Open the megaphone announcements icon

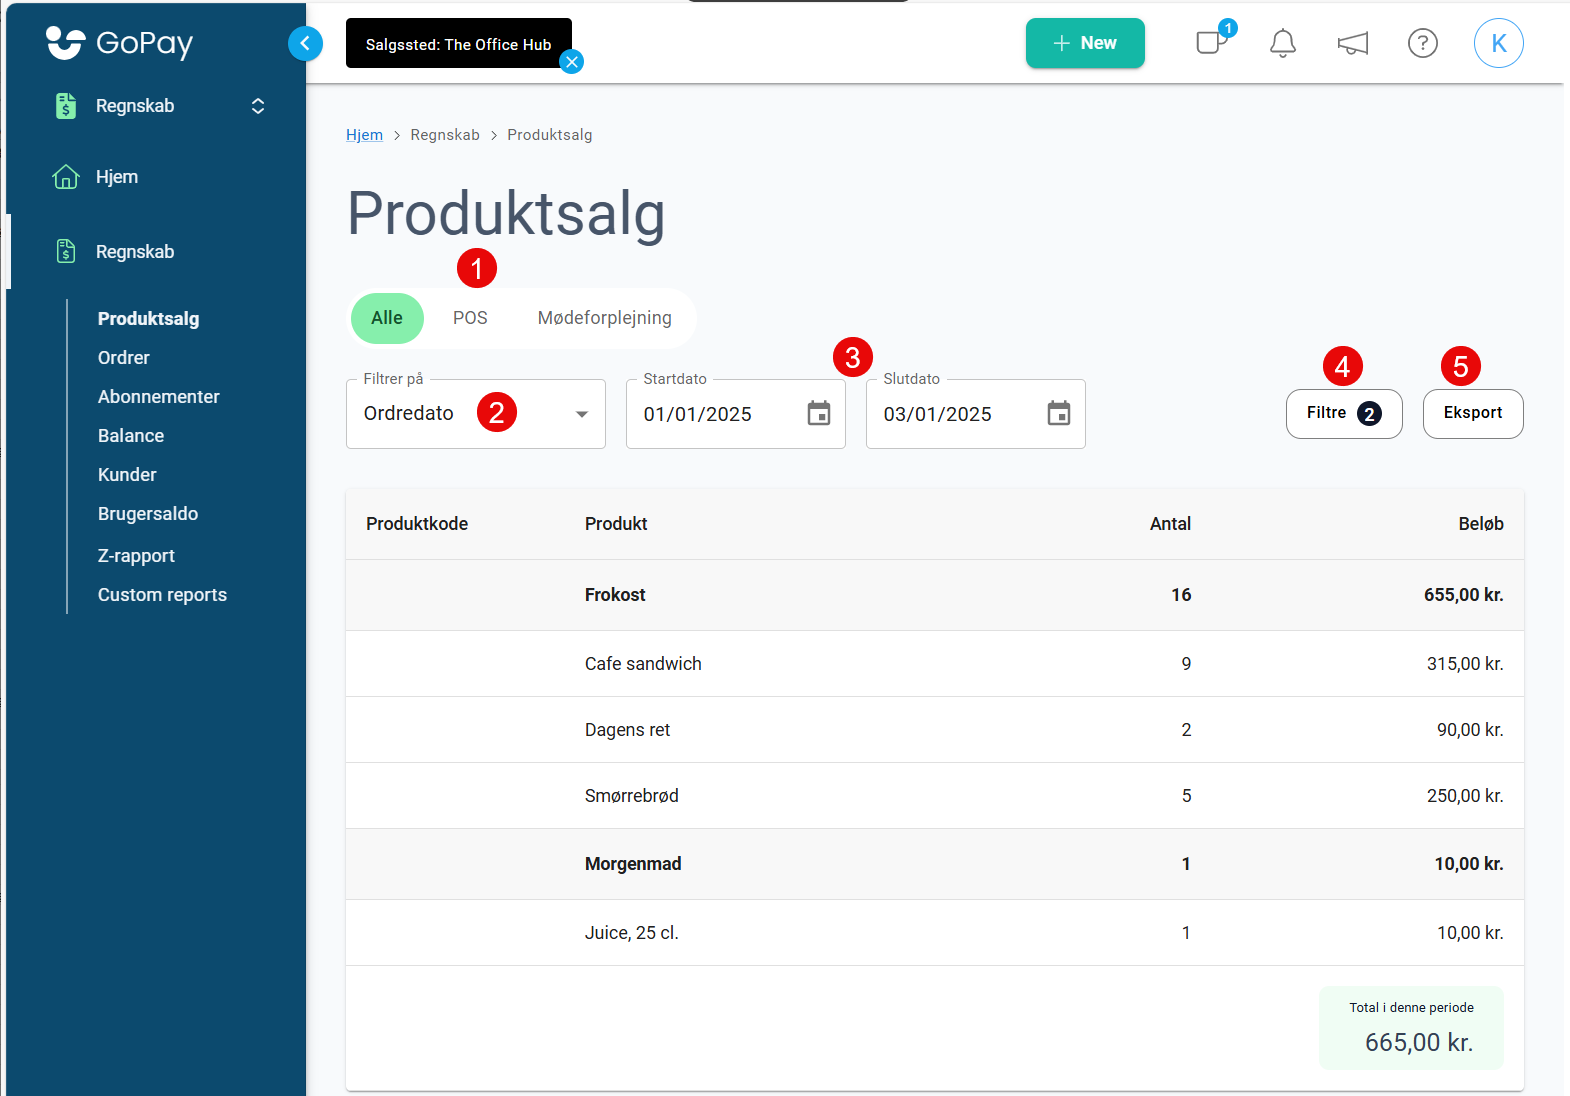pyautogui.click(x=1352, y=43)
